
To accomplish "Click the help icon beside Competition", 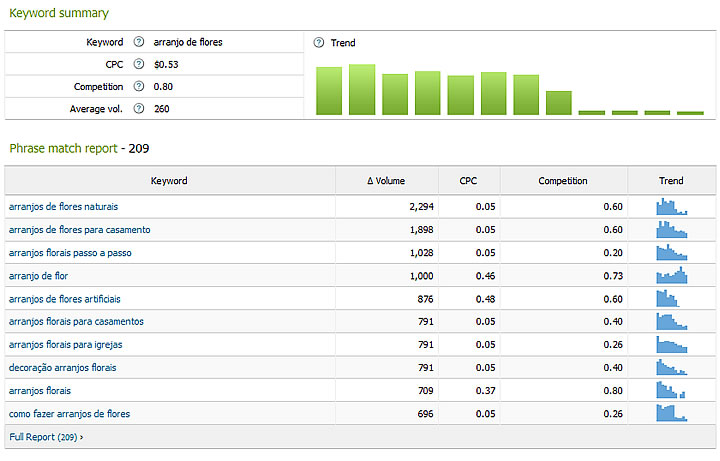I will (139, 87).
